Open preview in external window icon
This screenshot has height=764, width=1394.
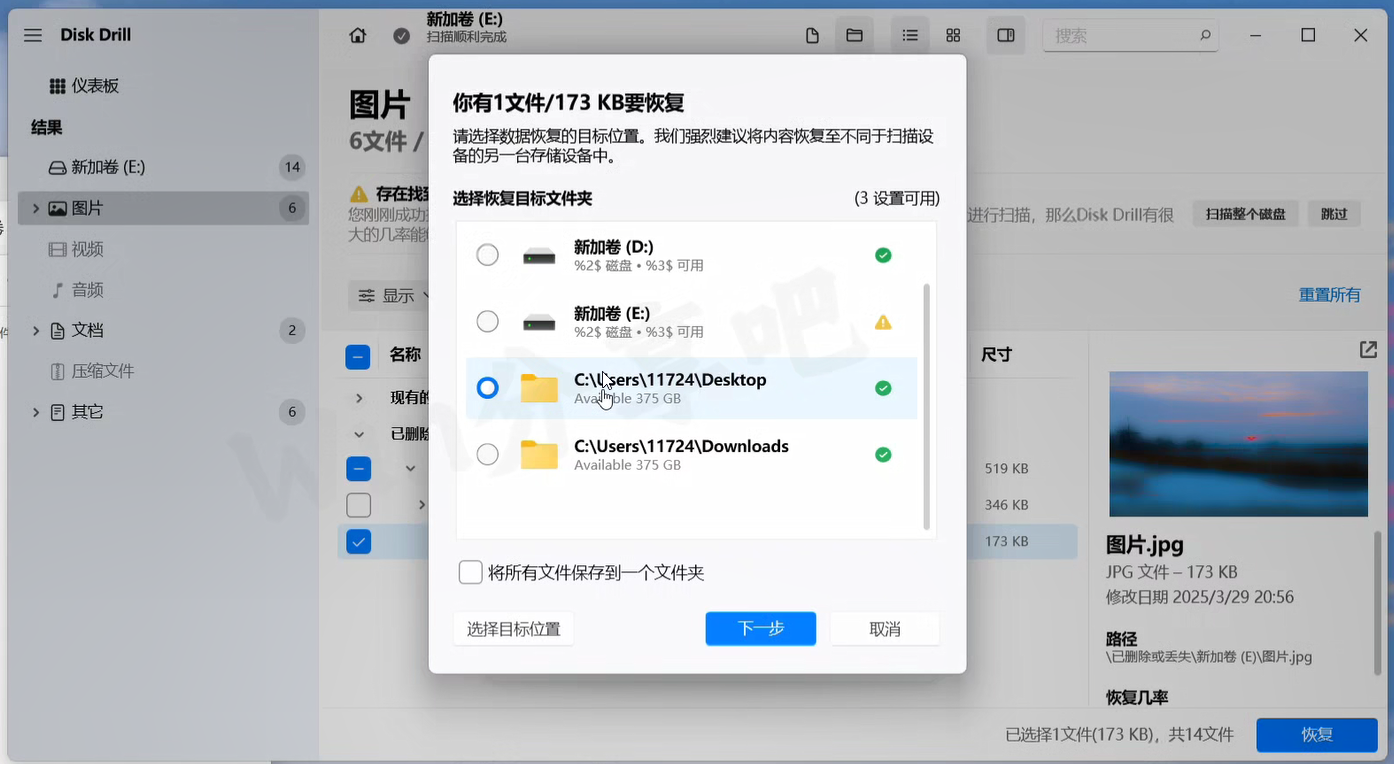1368,350
